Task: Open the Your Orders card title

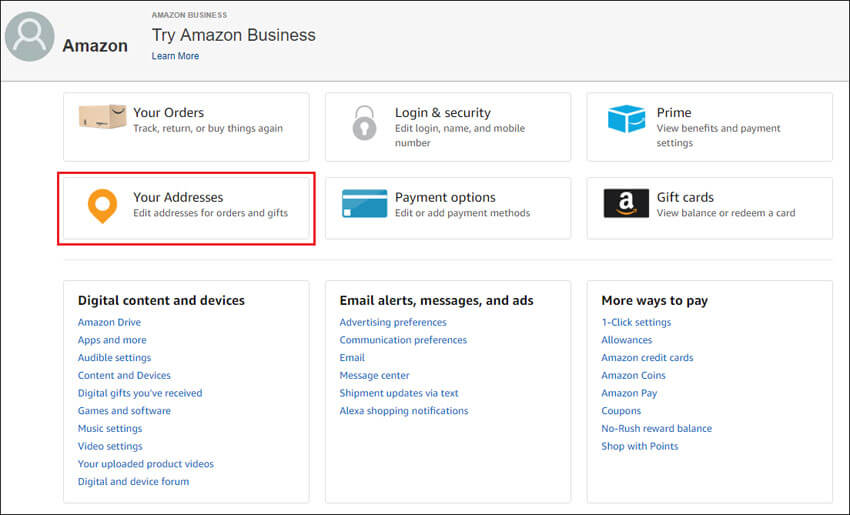Action: click(x=169, y=112)
